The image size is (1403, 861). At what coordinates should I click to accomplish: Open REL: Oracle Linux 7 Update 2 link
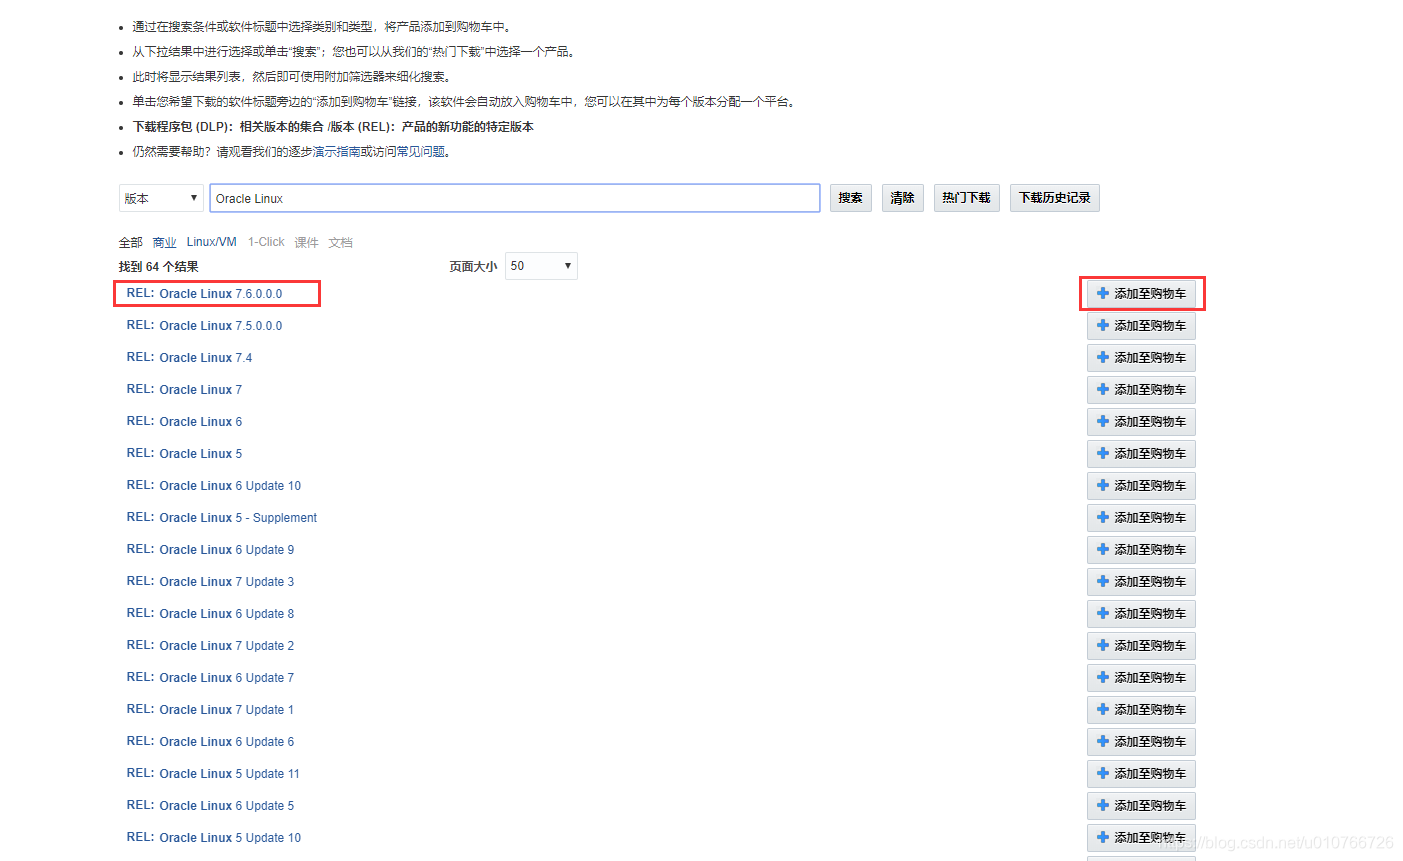pos(211,646)
